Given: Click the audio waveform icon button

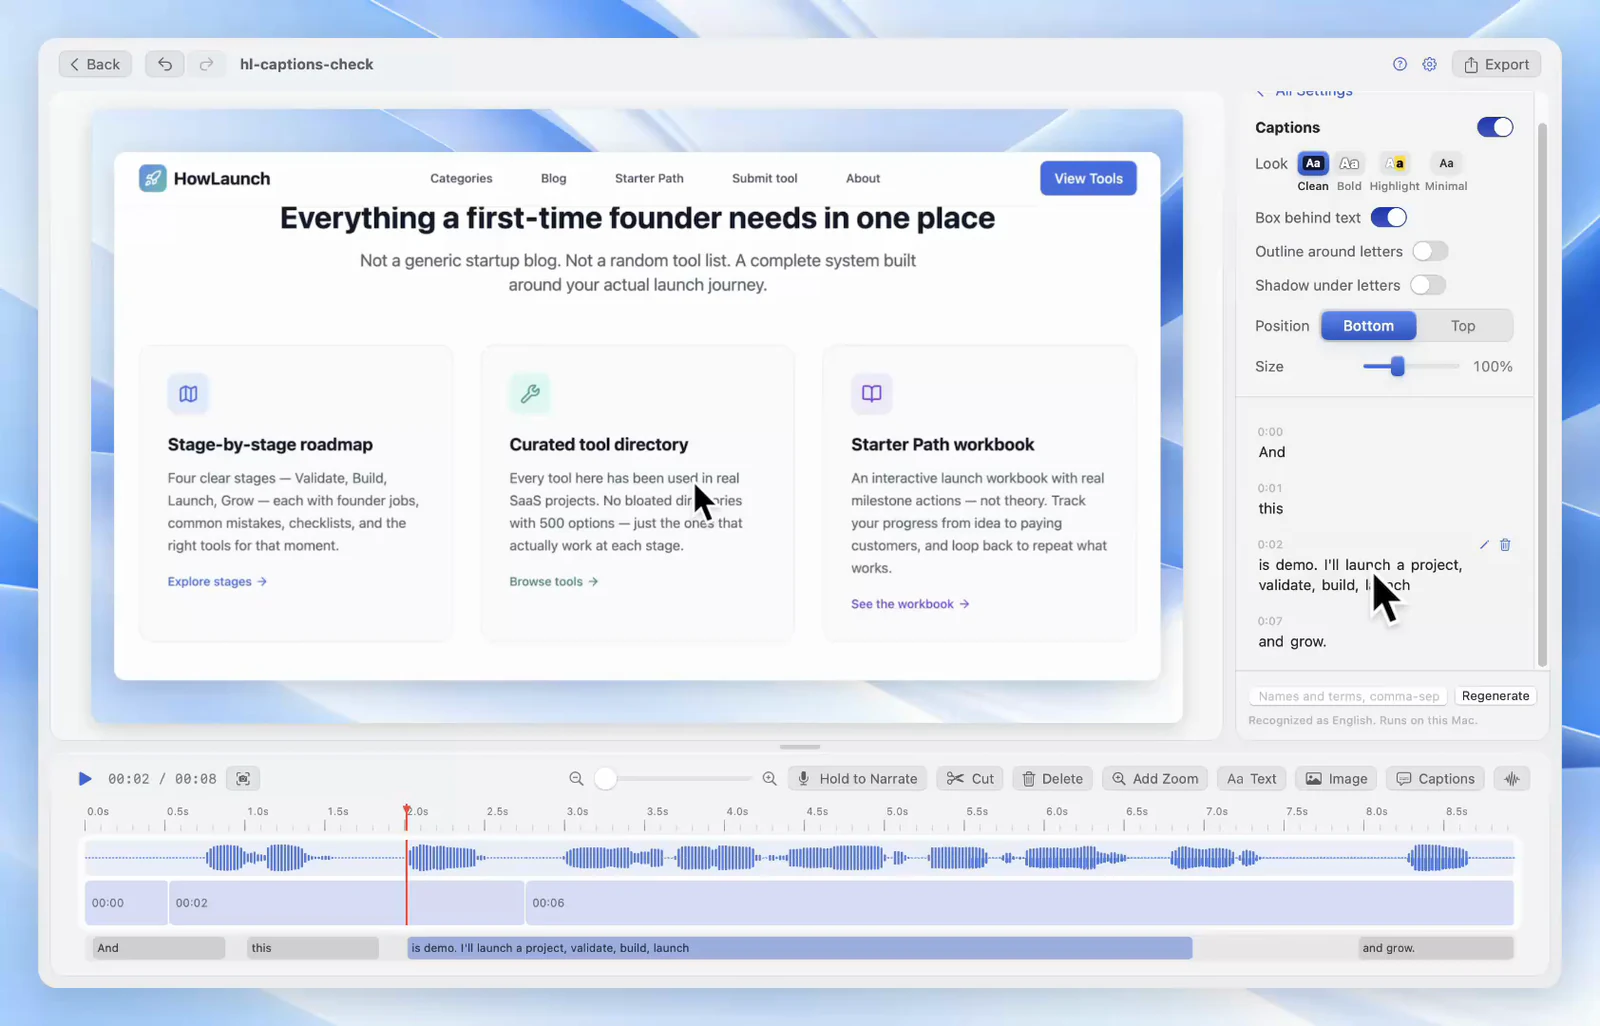Looking at the screenshot, I should click(1512, 779).
